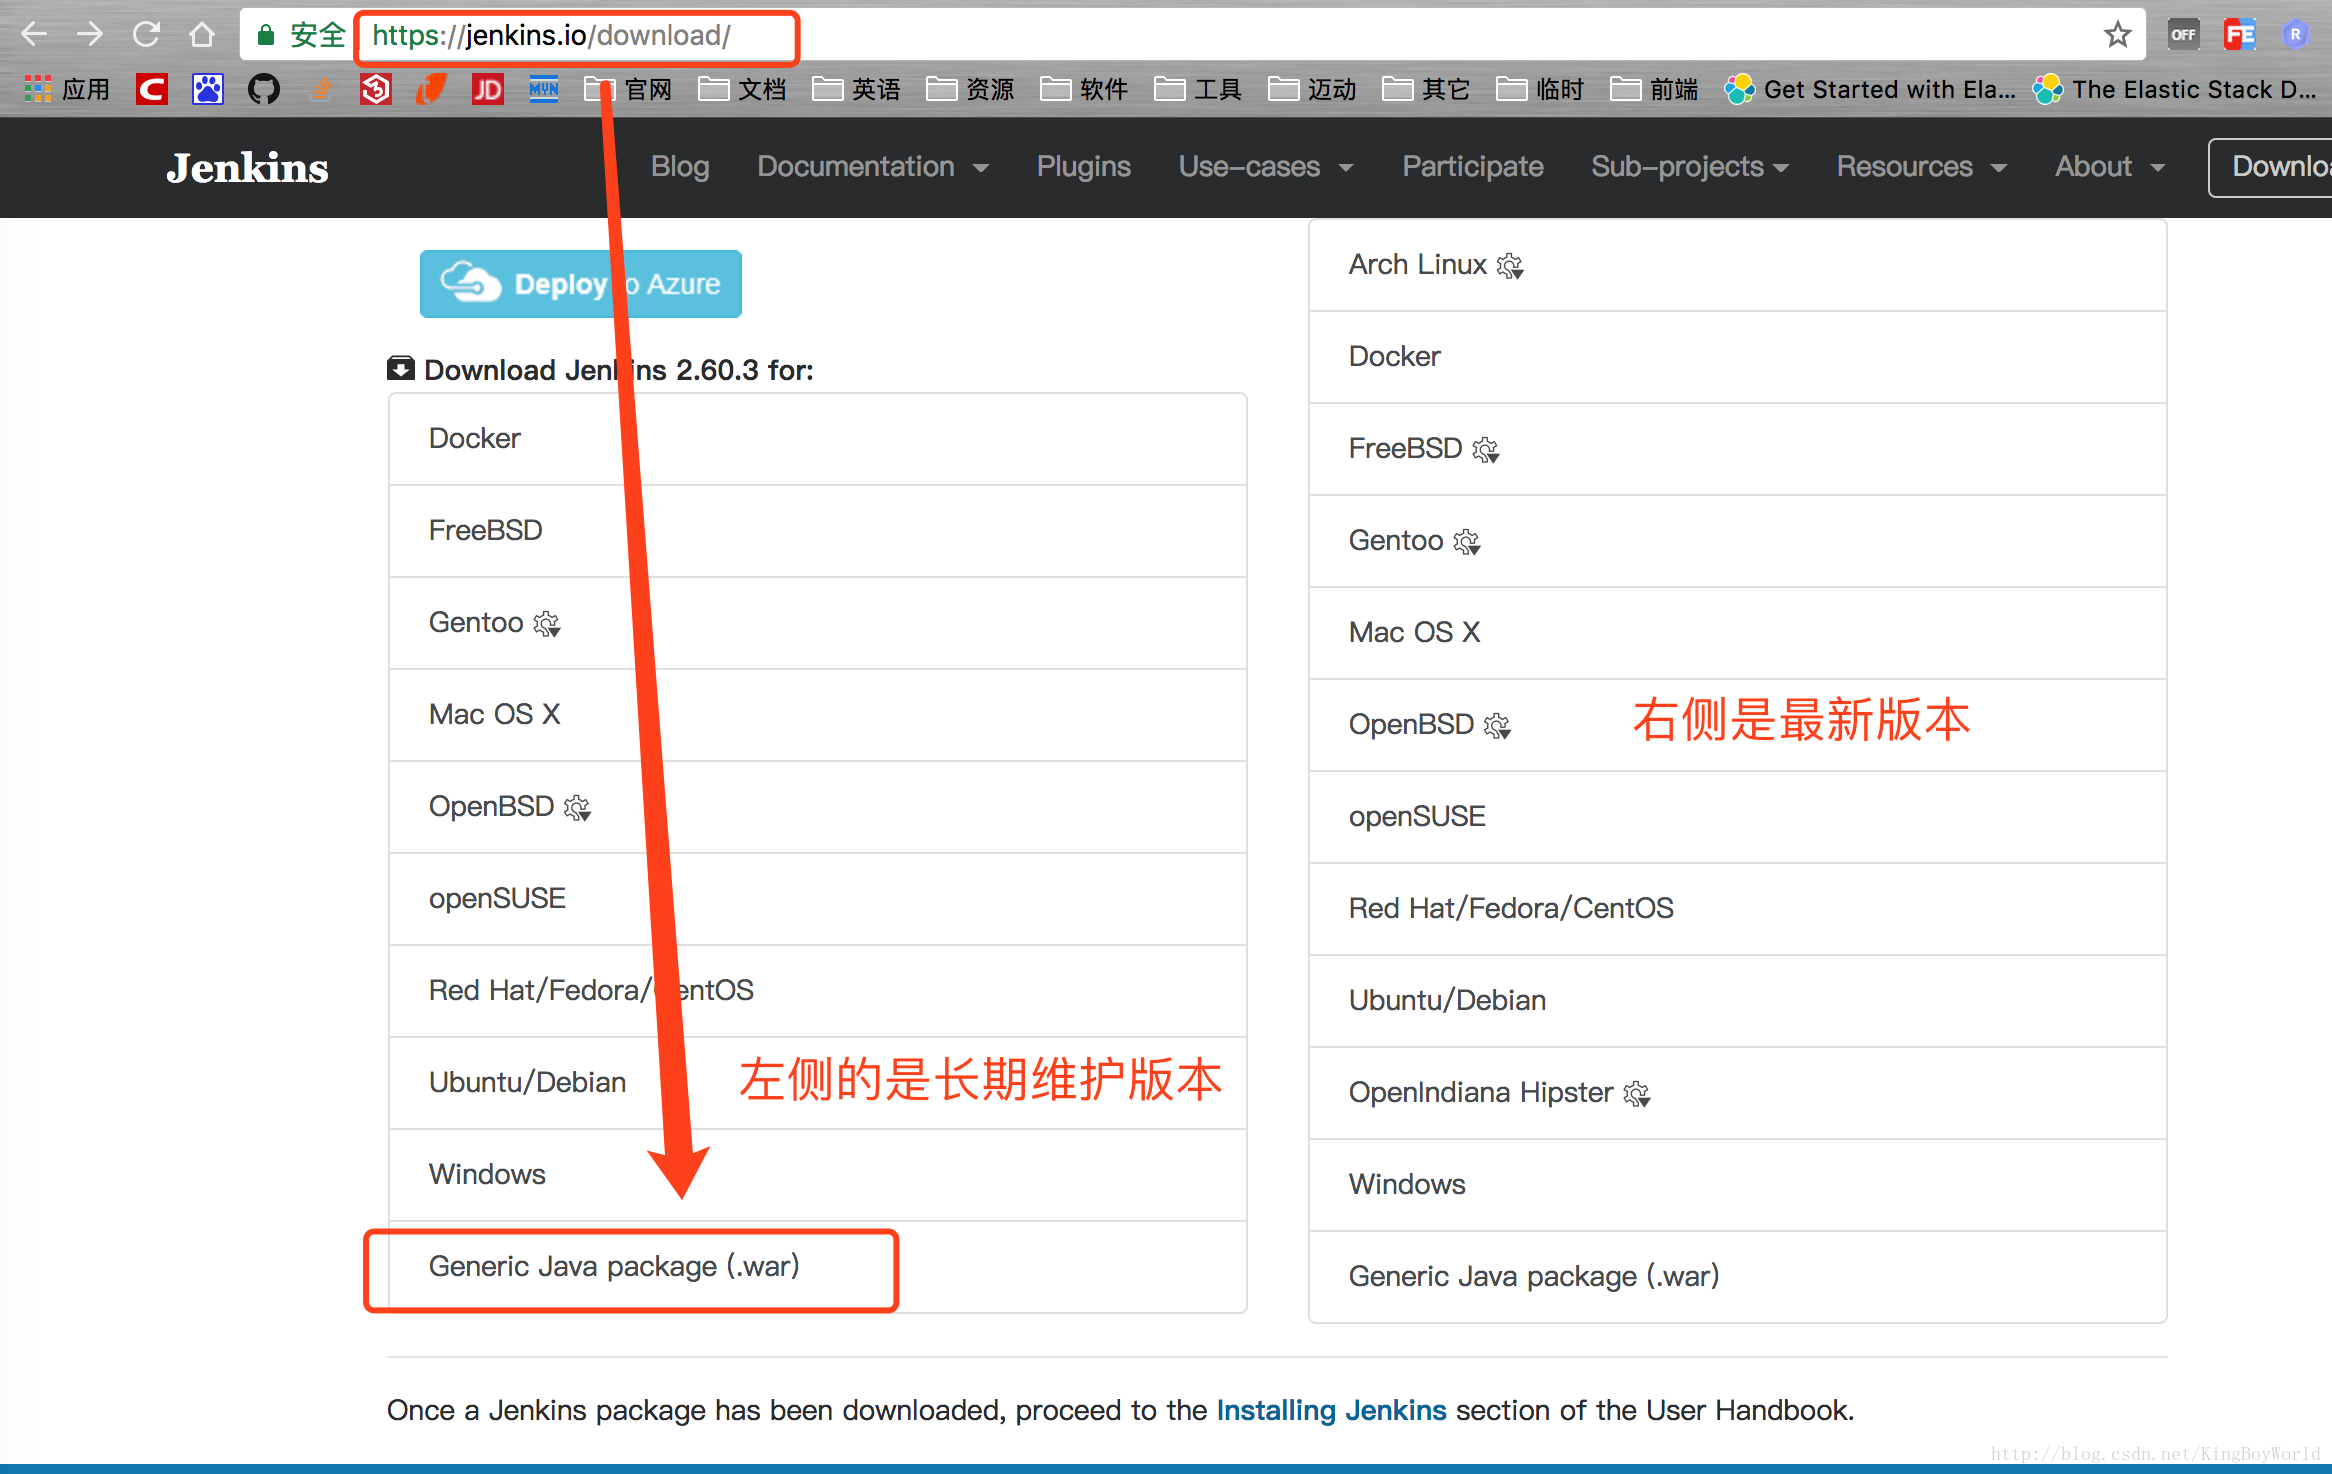2332x1474 pixels.
Task: Select LTS Mac OS X download
Action: pyautogui.click(x=817, y=715)
